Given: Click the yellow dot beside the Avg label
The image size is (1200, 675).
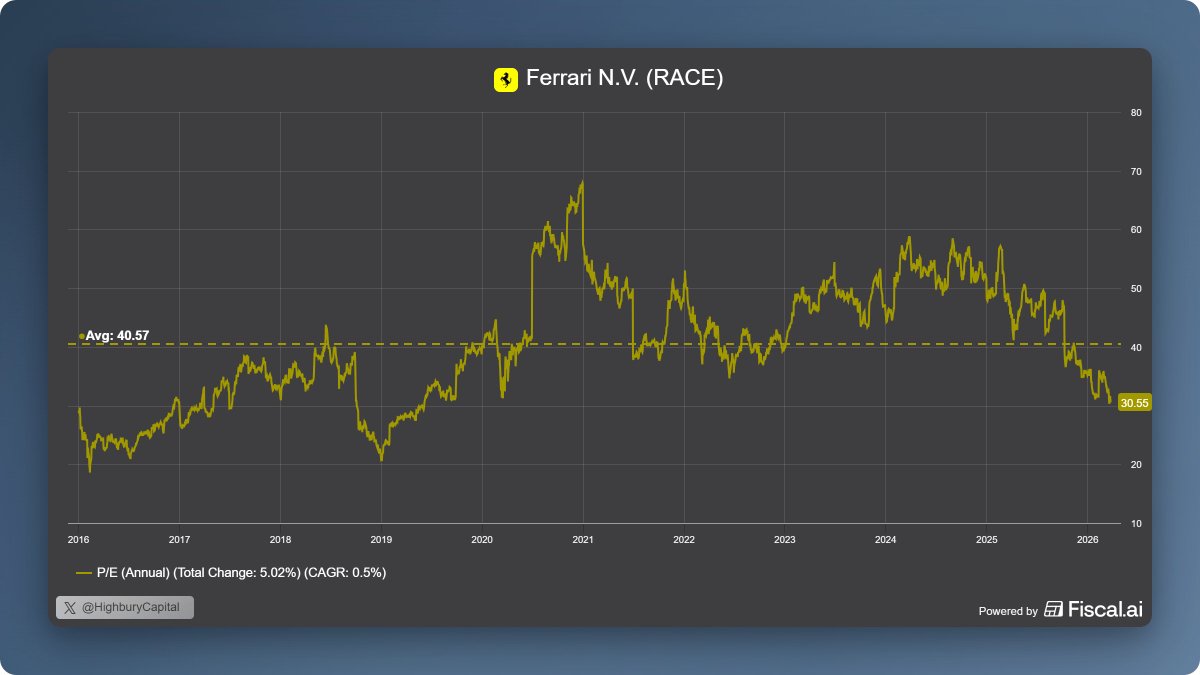Looking at the screenshot, I should pos(81,336).
